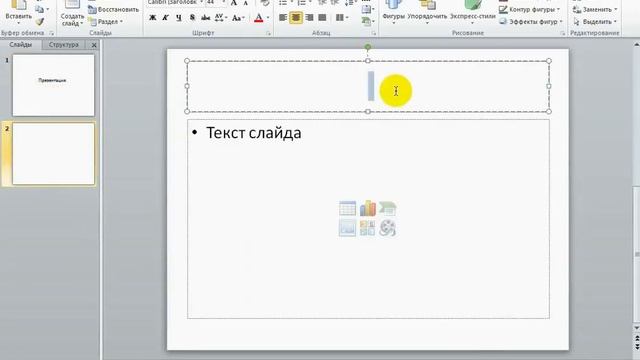Align text right in paragraph group
The width and height of the screenshot is (640, 360).
tap(309, 18)
